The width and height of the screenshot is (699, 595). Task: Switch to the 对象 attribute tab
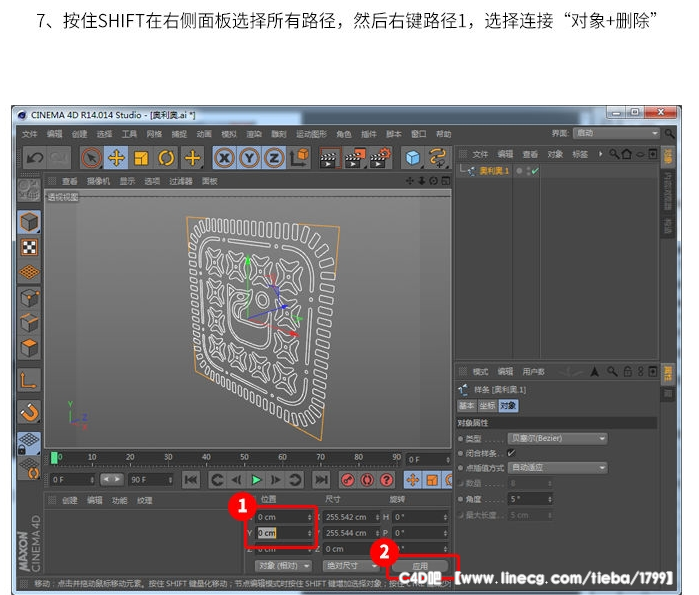(x=508, y=406)
